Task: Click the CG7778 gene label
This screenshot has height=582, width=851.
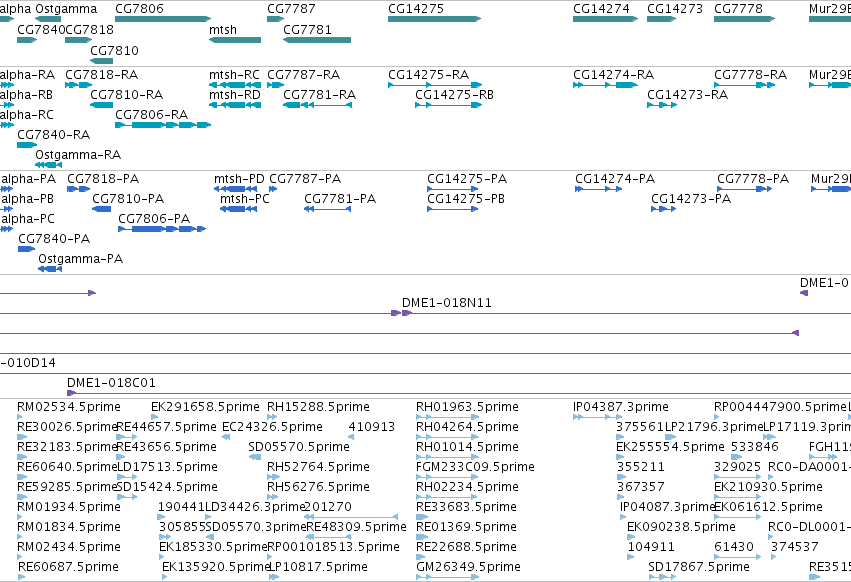Action: [x=738, y=9]
